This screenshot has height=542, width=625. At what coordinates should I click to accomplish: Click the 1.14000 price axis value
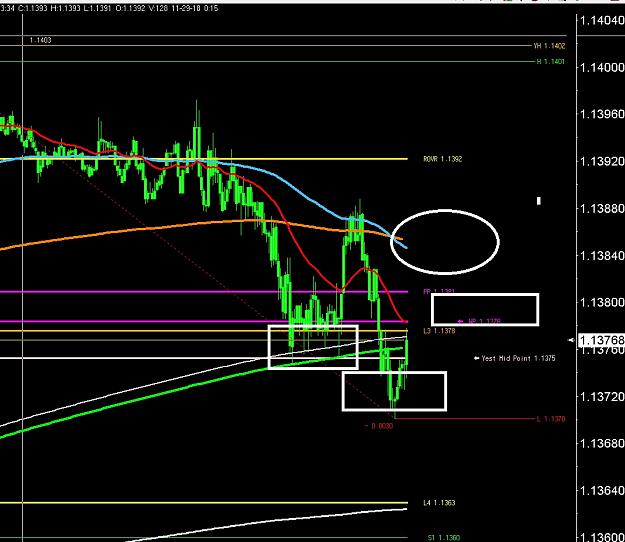click(601, 68)
